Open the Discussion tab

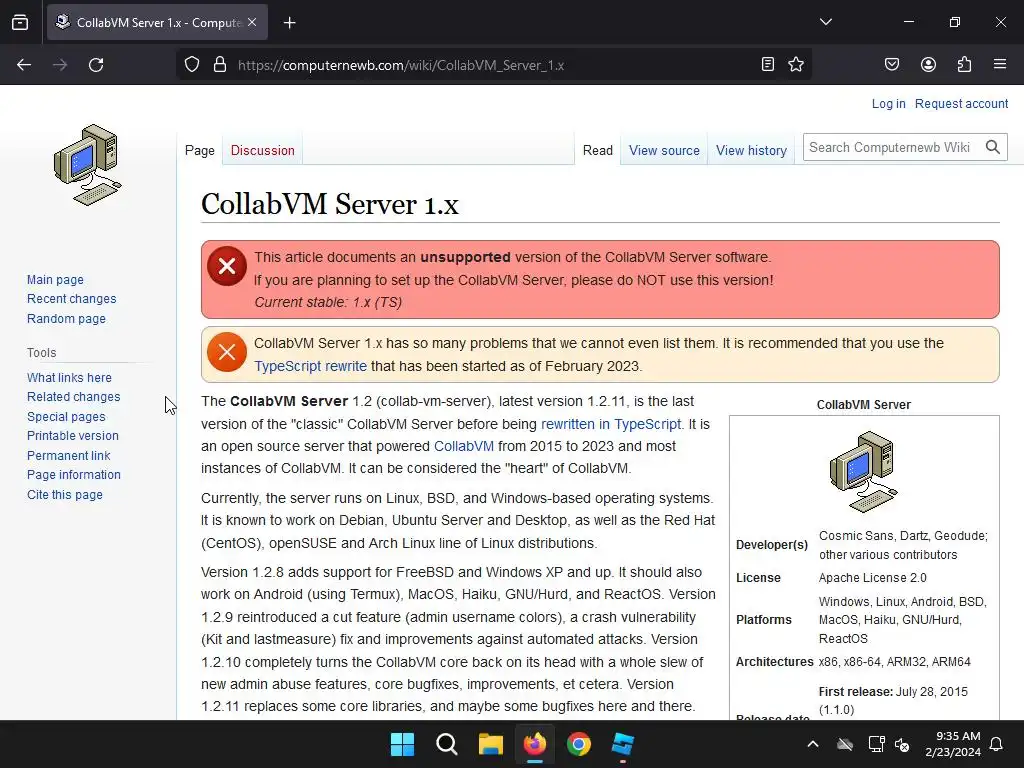263,150
